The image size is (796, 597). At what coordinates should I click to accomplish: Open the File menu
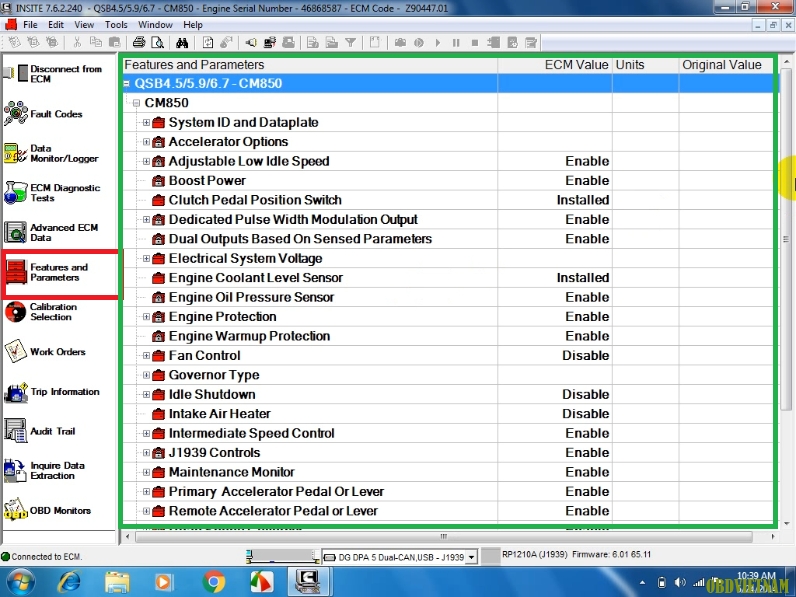[30, 24]
